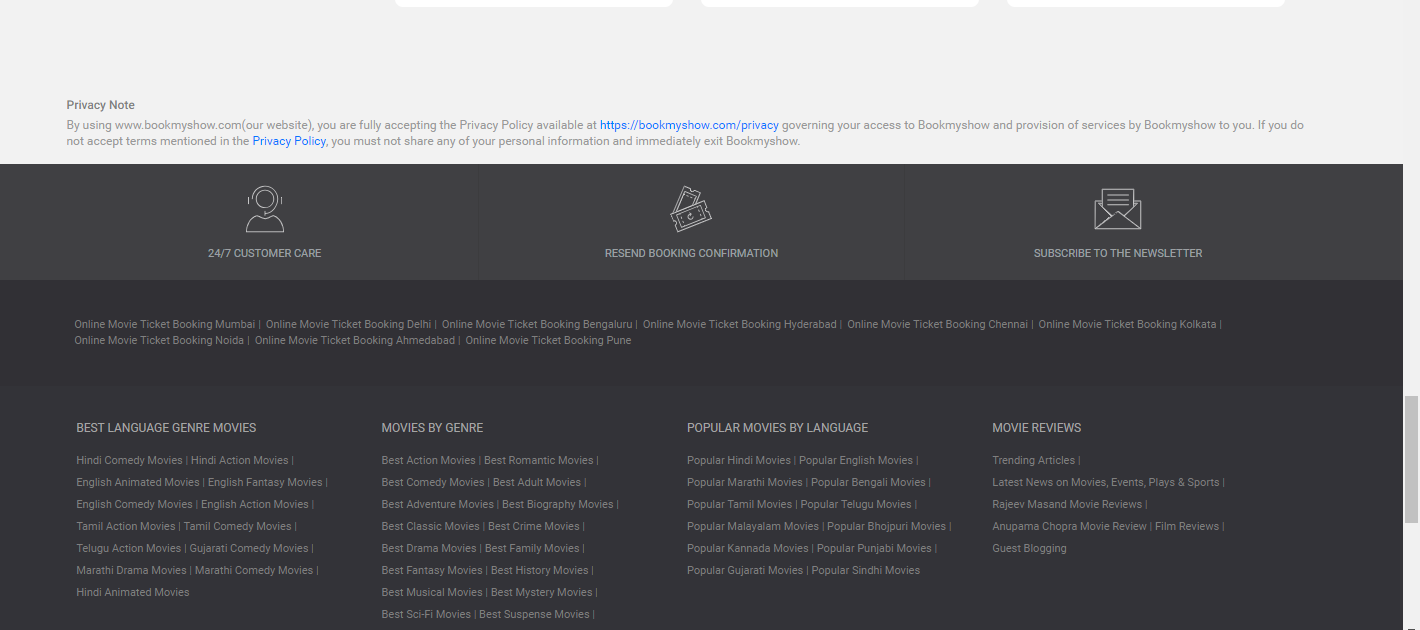Visit English Fantasy Movies

pyautogui.click(x=265, y=482)
